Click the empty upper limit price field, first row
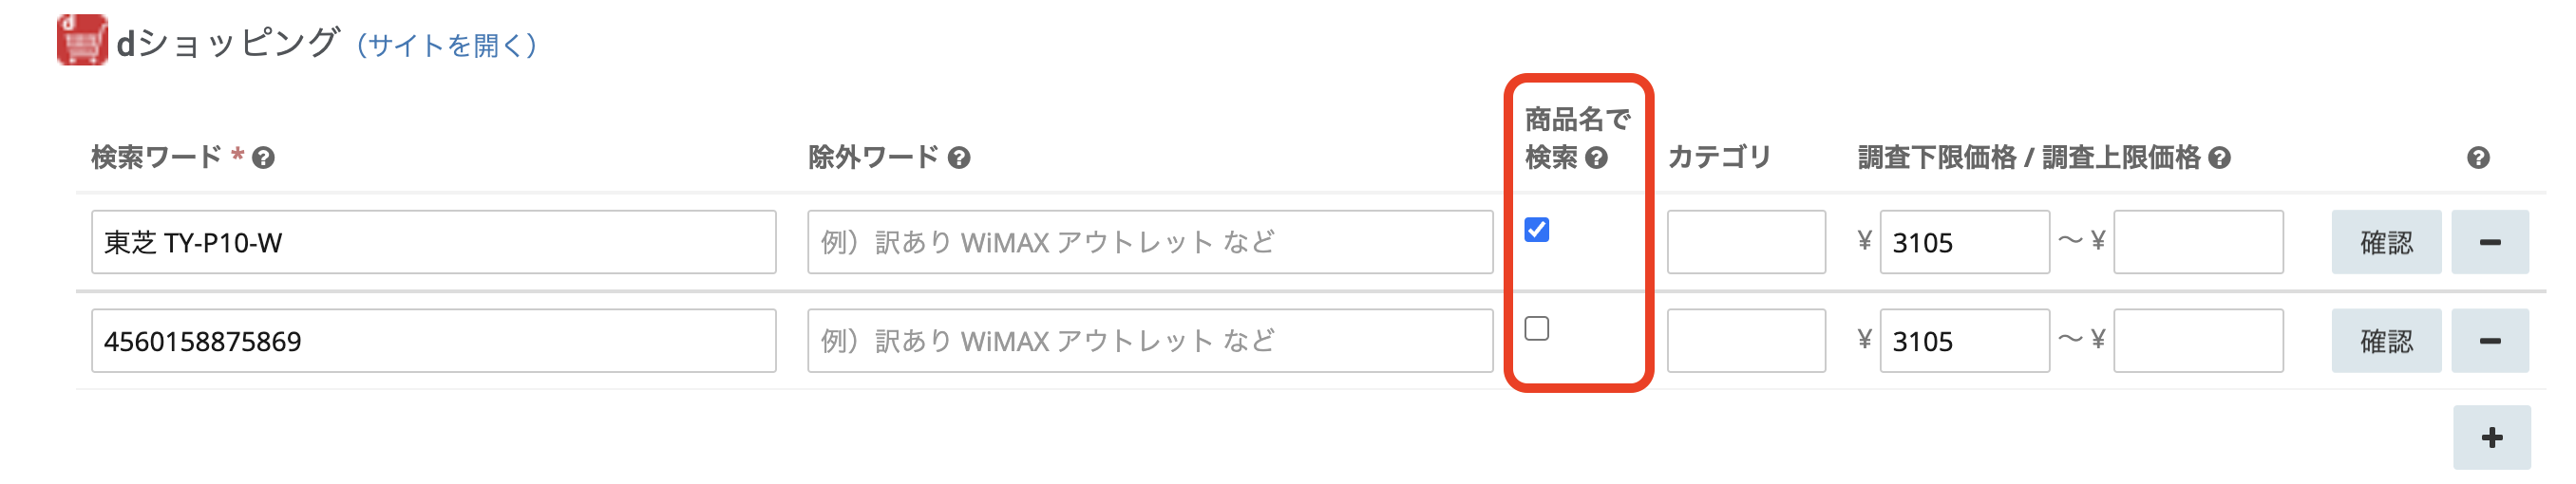This screenshot has height=484, width=2576. (x=2198, y=242)
